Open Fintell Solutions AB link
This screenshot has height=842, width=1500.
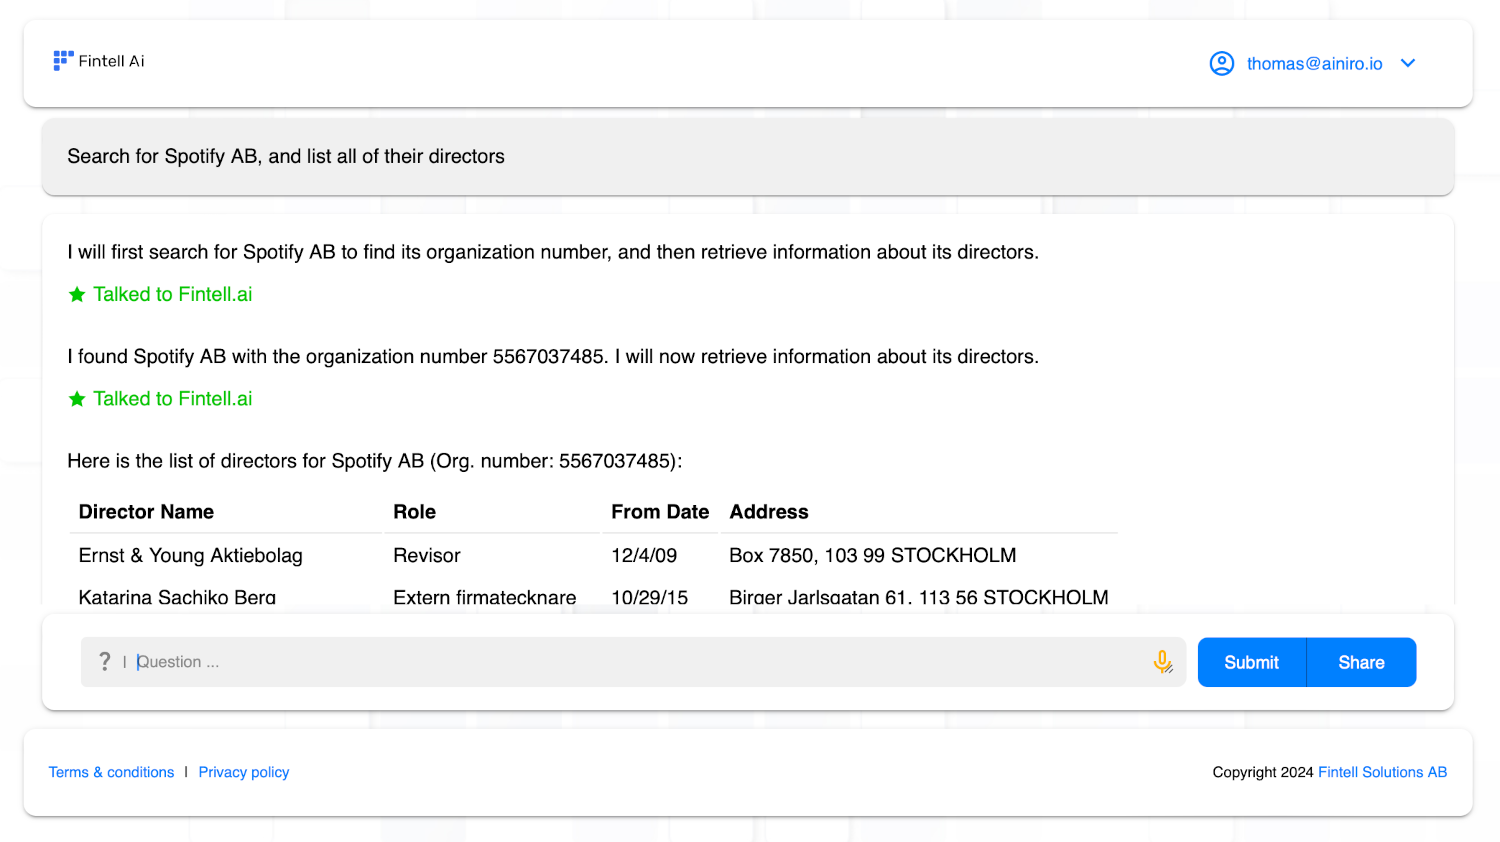point(1382,772)
